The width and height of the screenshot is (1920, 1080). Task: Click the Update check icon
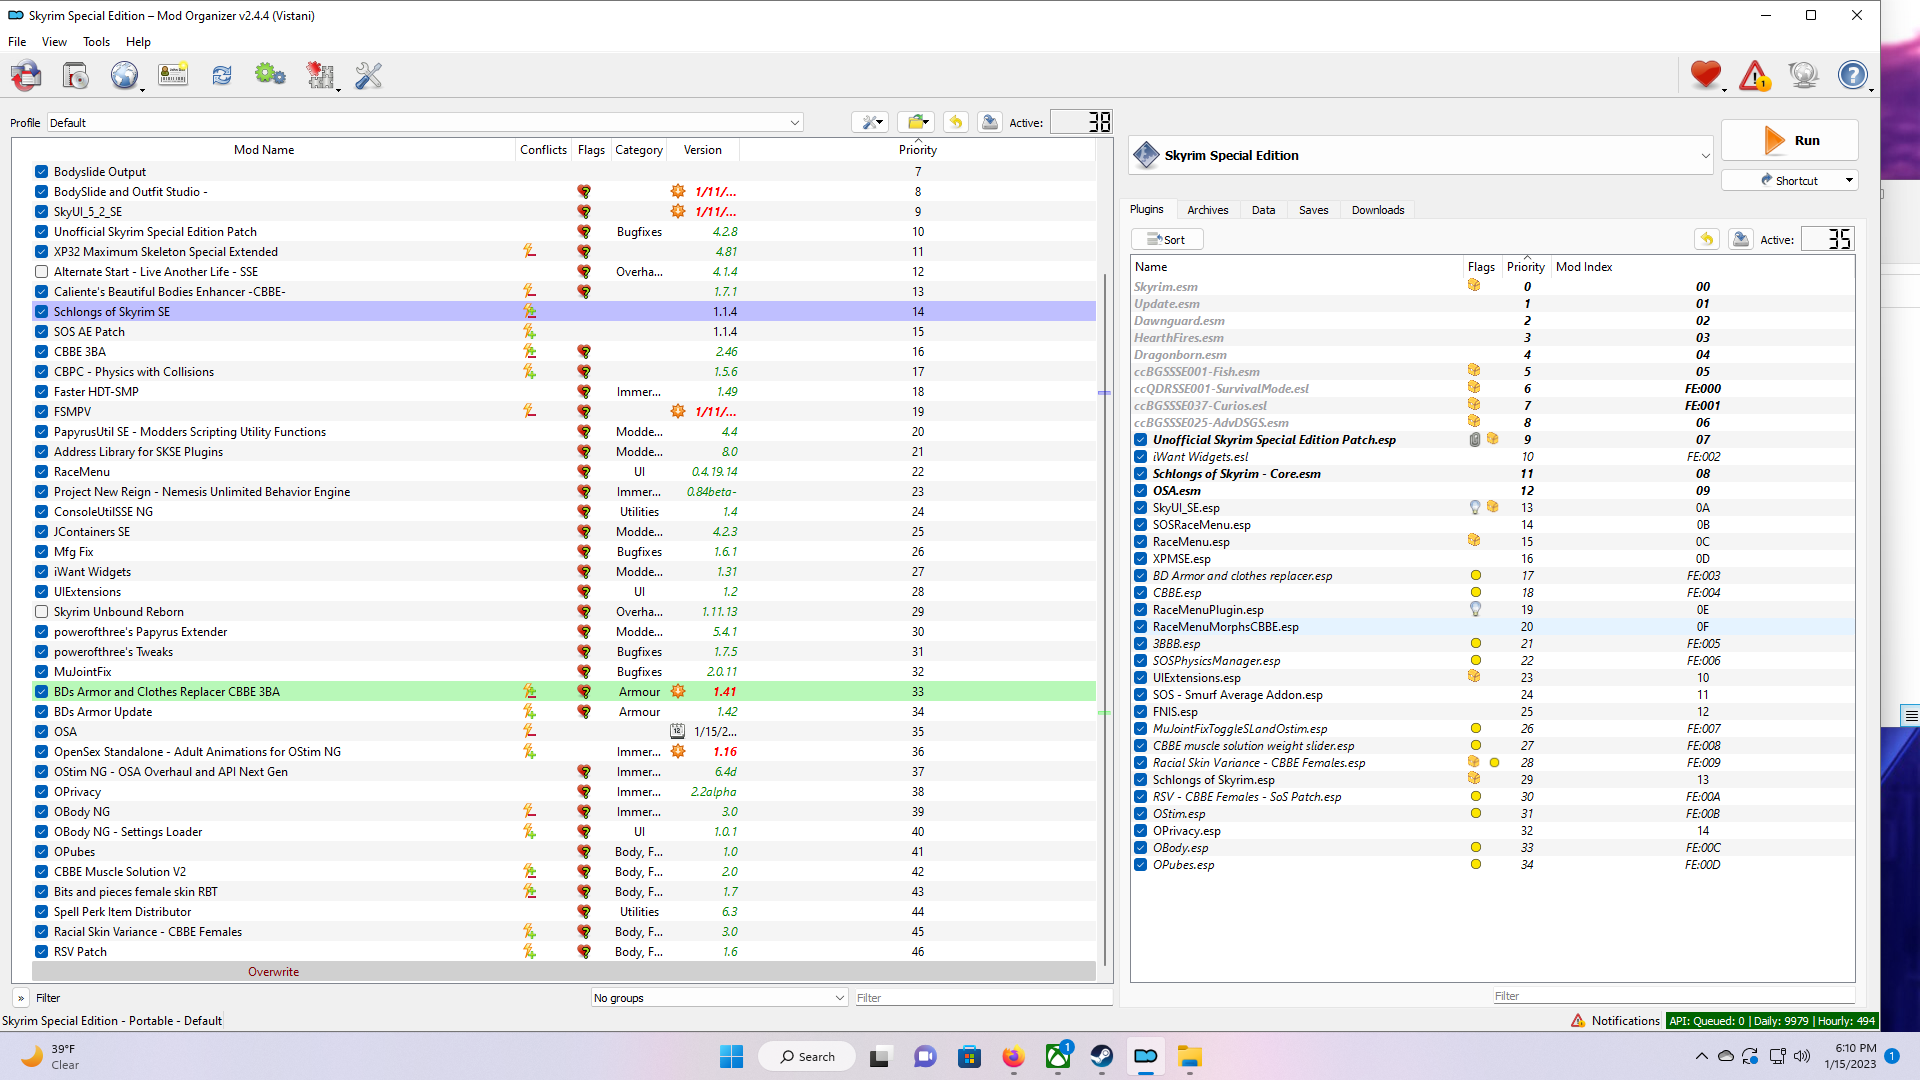click(1804, 75)
